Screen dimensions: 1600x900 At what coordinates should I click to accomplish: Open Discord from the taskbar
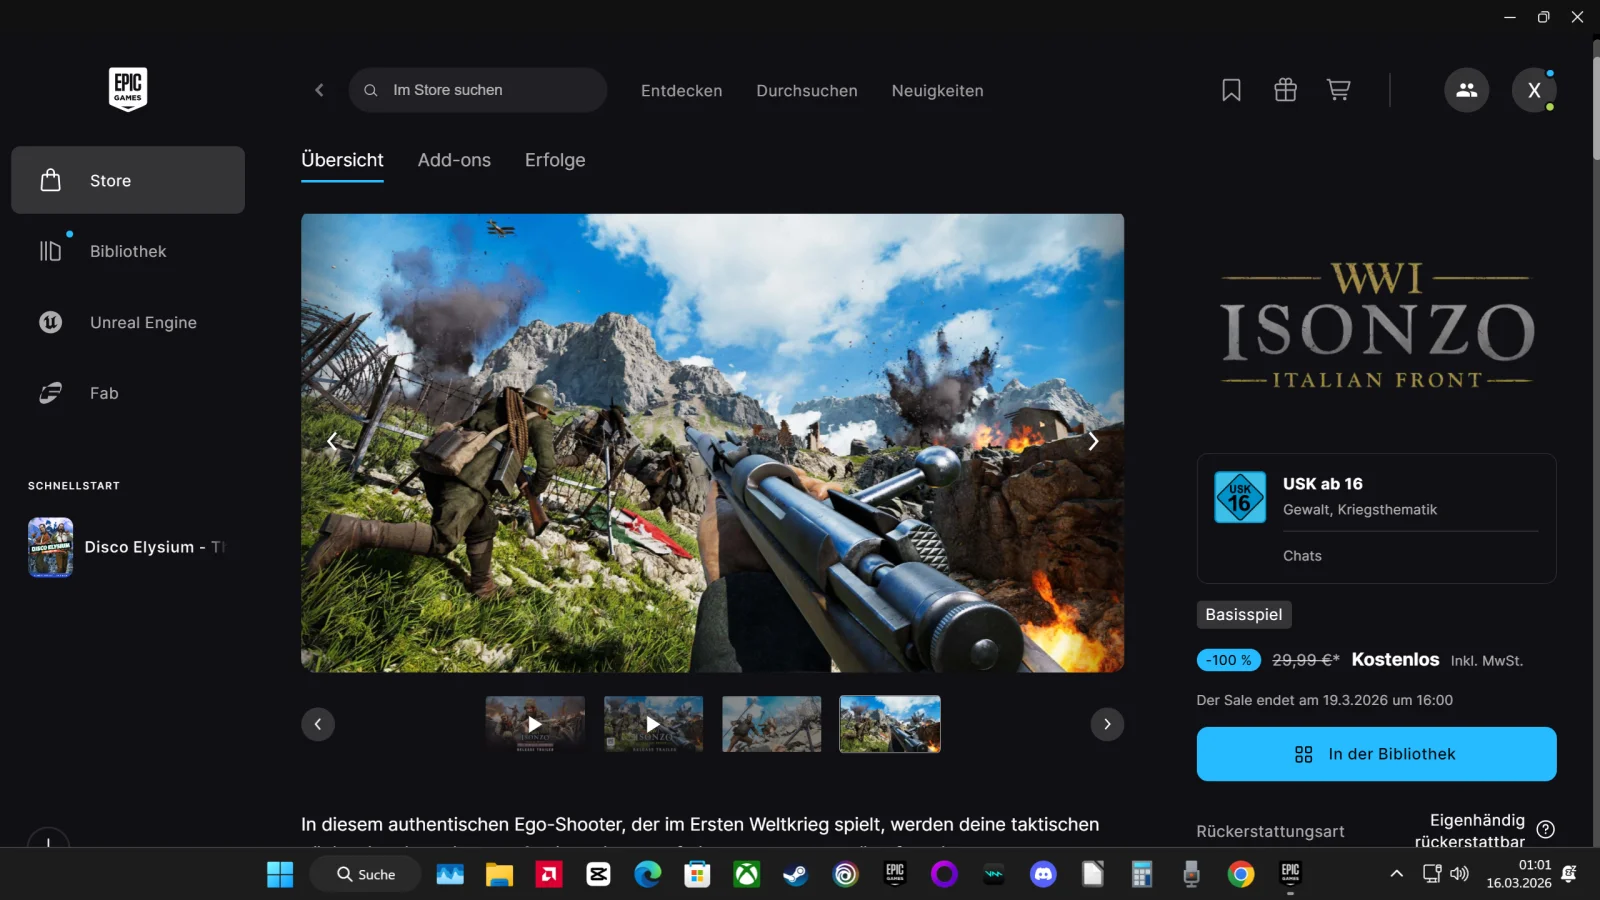click(x=1043, y=874)
